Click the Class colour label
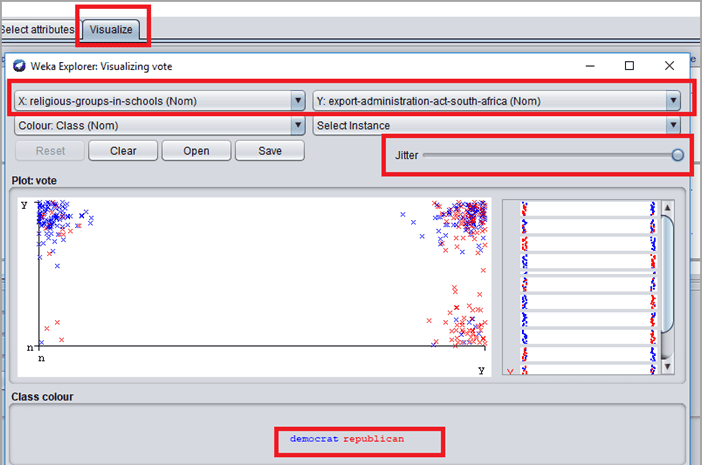 coord(43,397)
